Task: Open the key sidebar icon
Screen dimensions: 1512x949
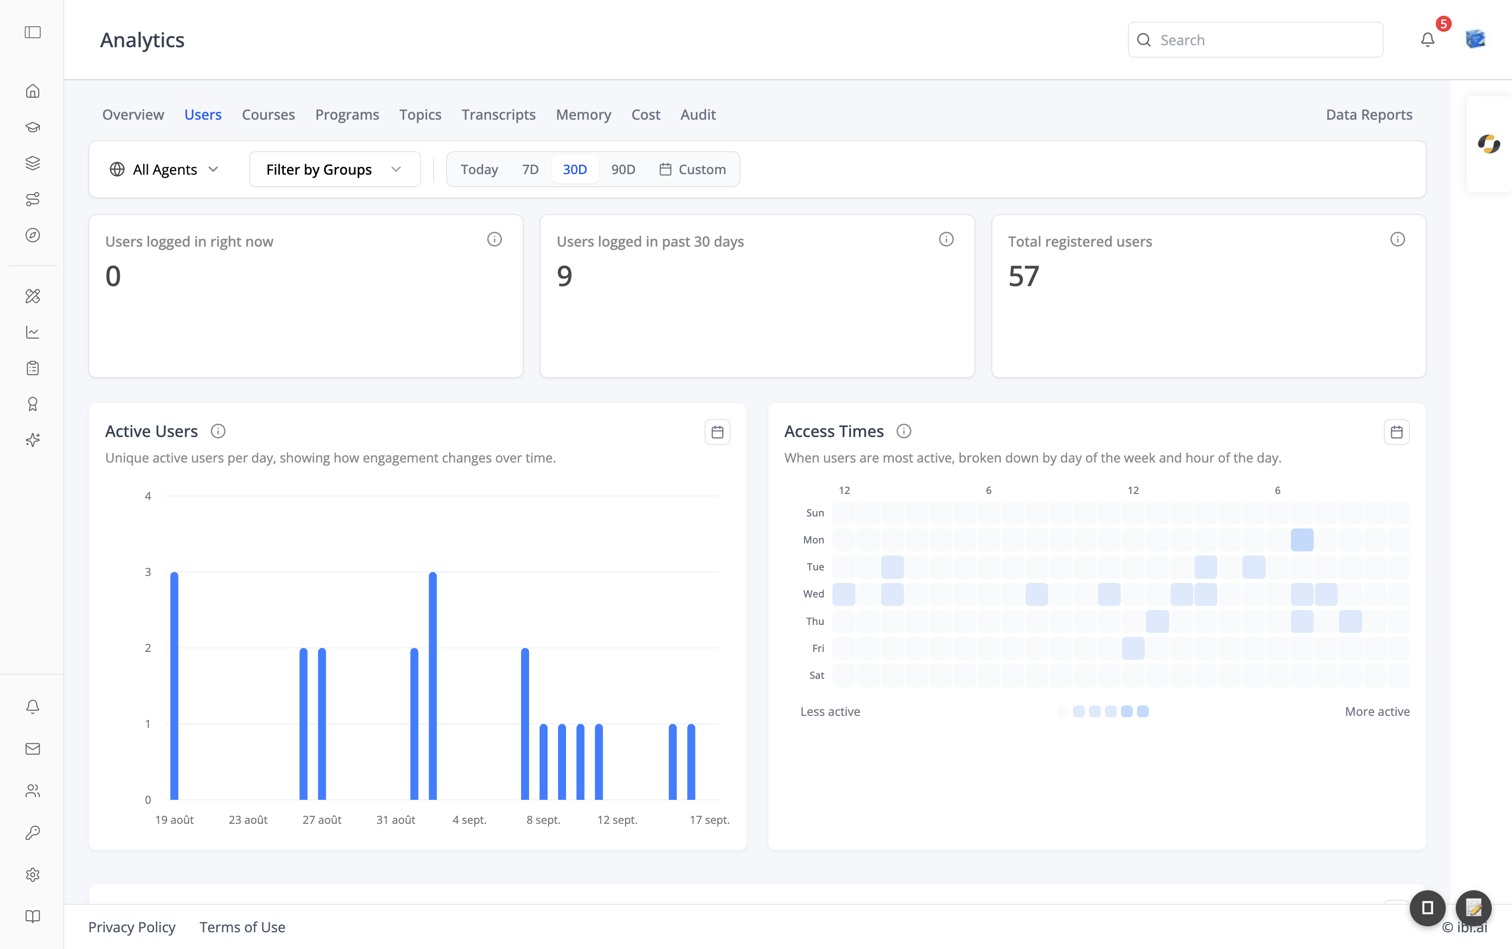Action: 33,833
